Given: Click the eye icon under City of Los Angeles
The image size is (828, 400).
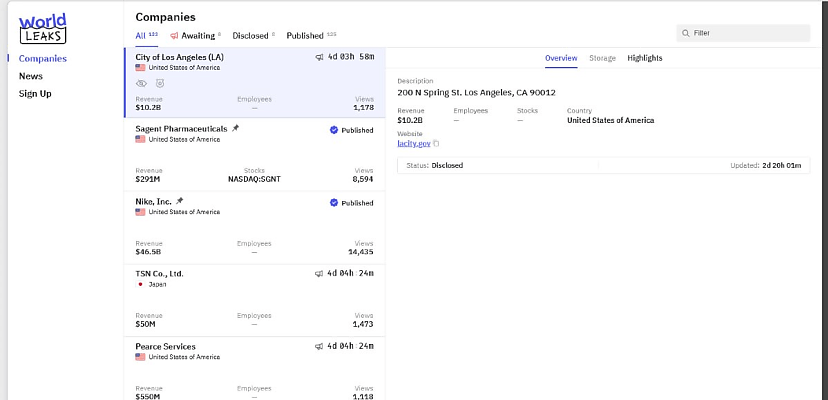Looking at the screenshot, I should [141, 83].
